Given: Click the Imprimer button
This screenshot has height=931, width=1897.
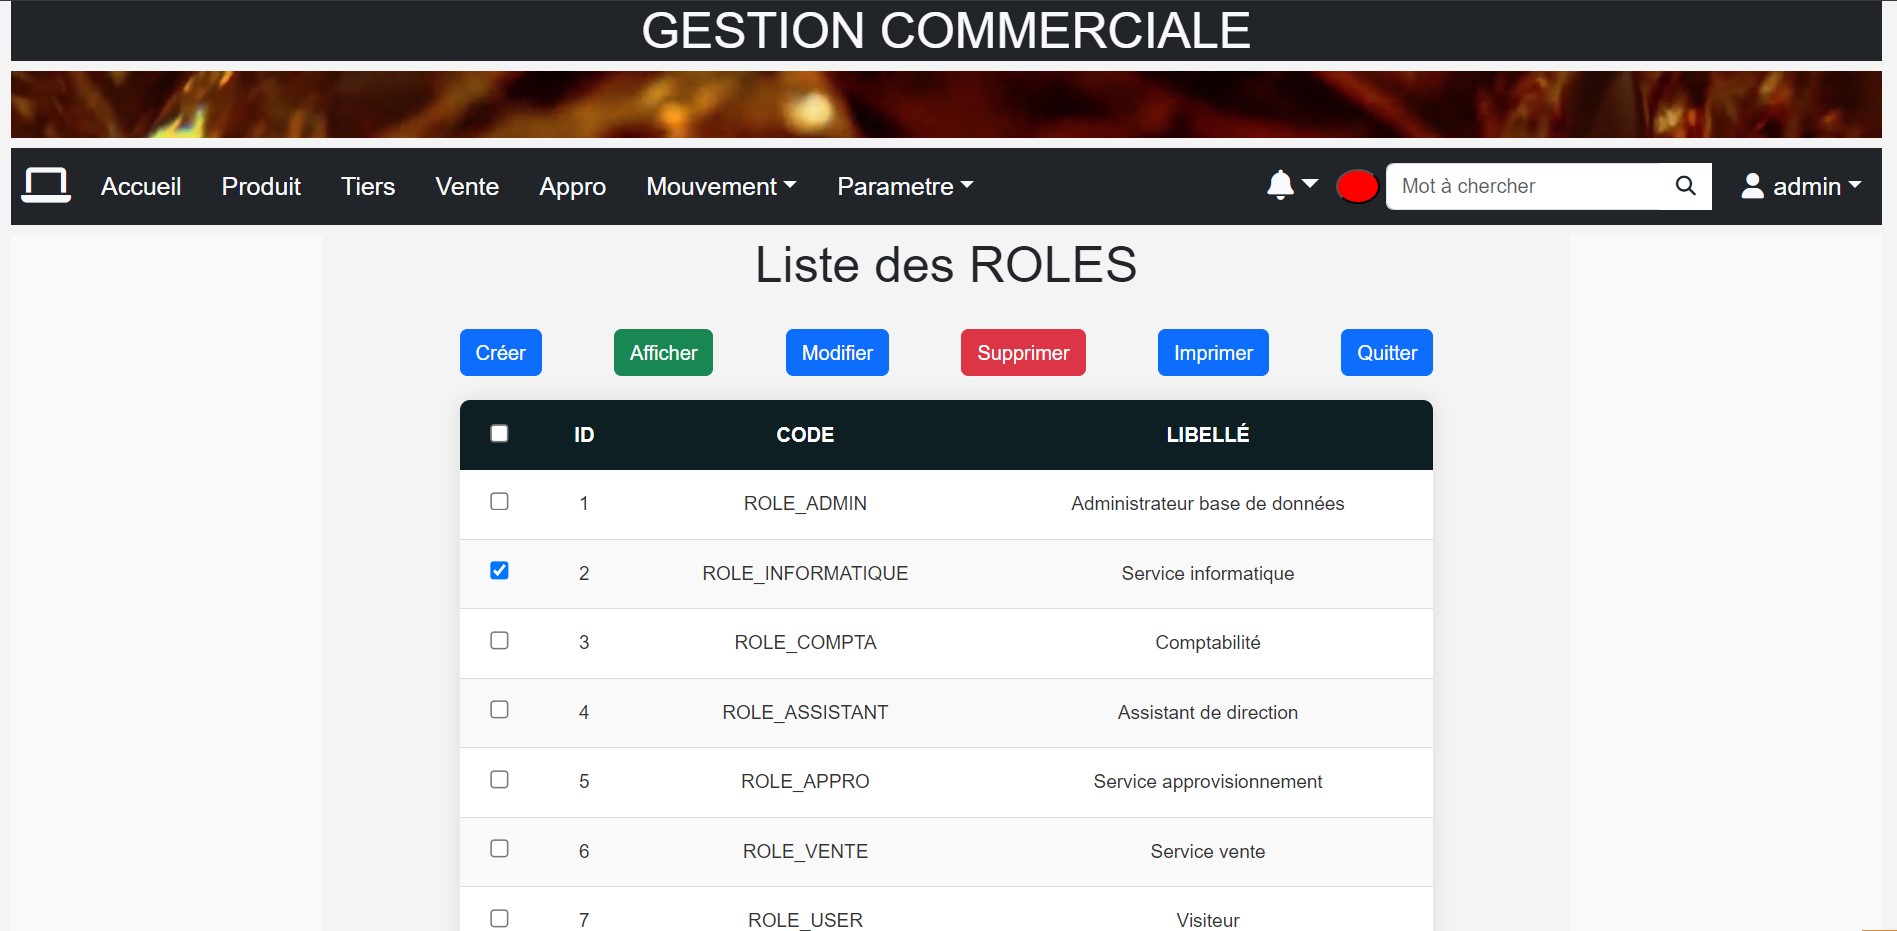Looking at the screenshot, I should pos(1212,352).
